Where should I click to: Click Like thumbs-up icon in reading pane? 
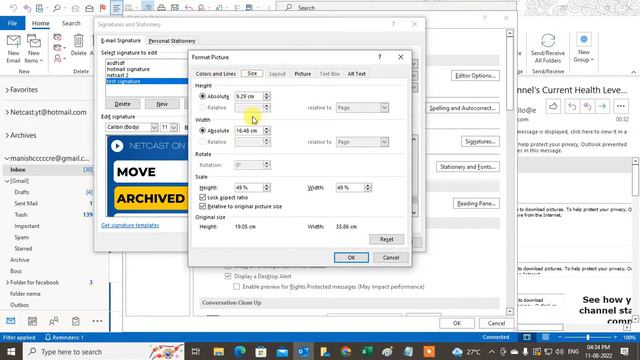[553, 107]
